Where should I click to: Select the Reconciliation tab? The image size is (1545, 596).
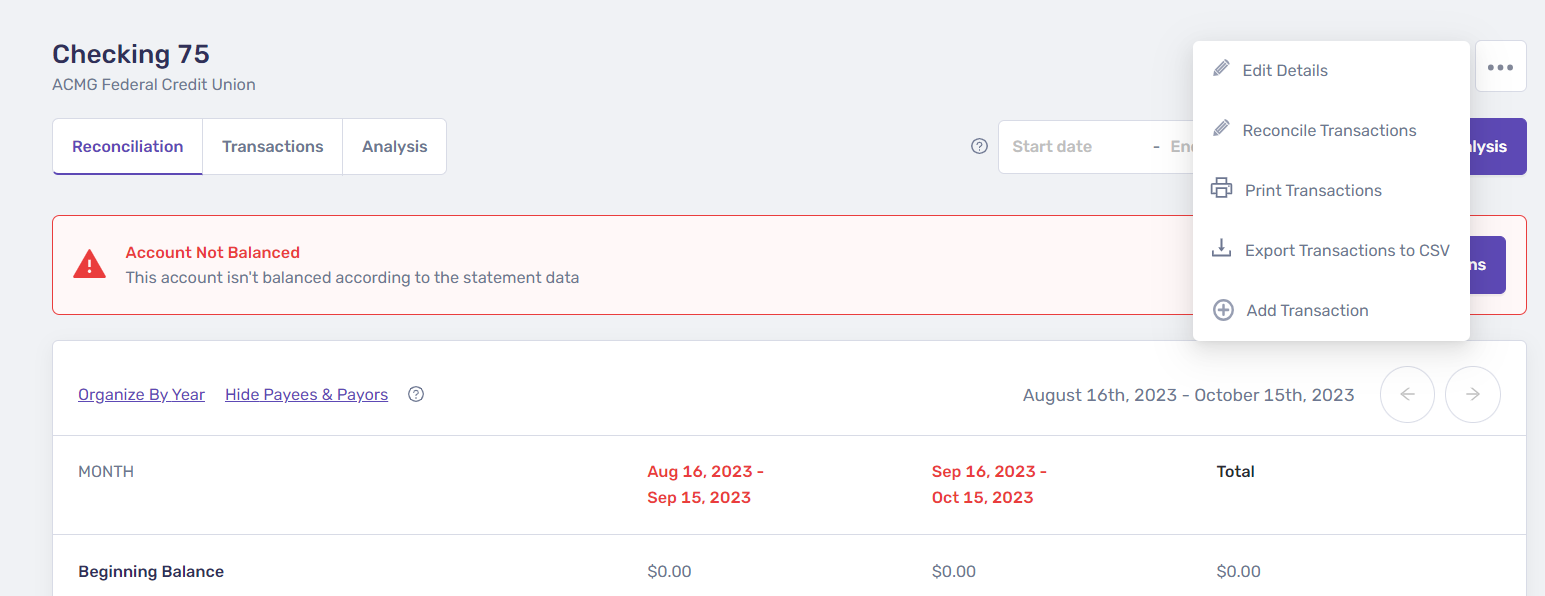(127, 146)
